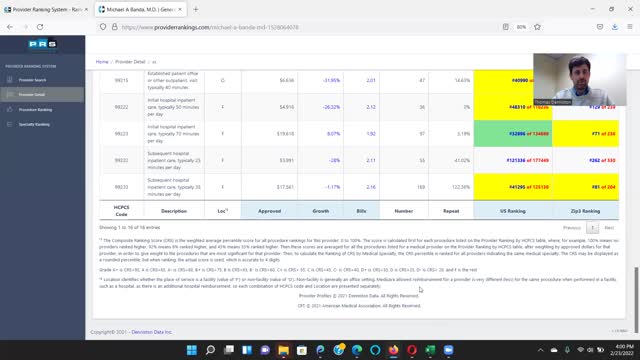
Task: Sort by Zip3 Ranking column header
Action: 585,211
